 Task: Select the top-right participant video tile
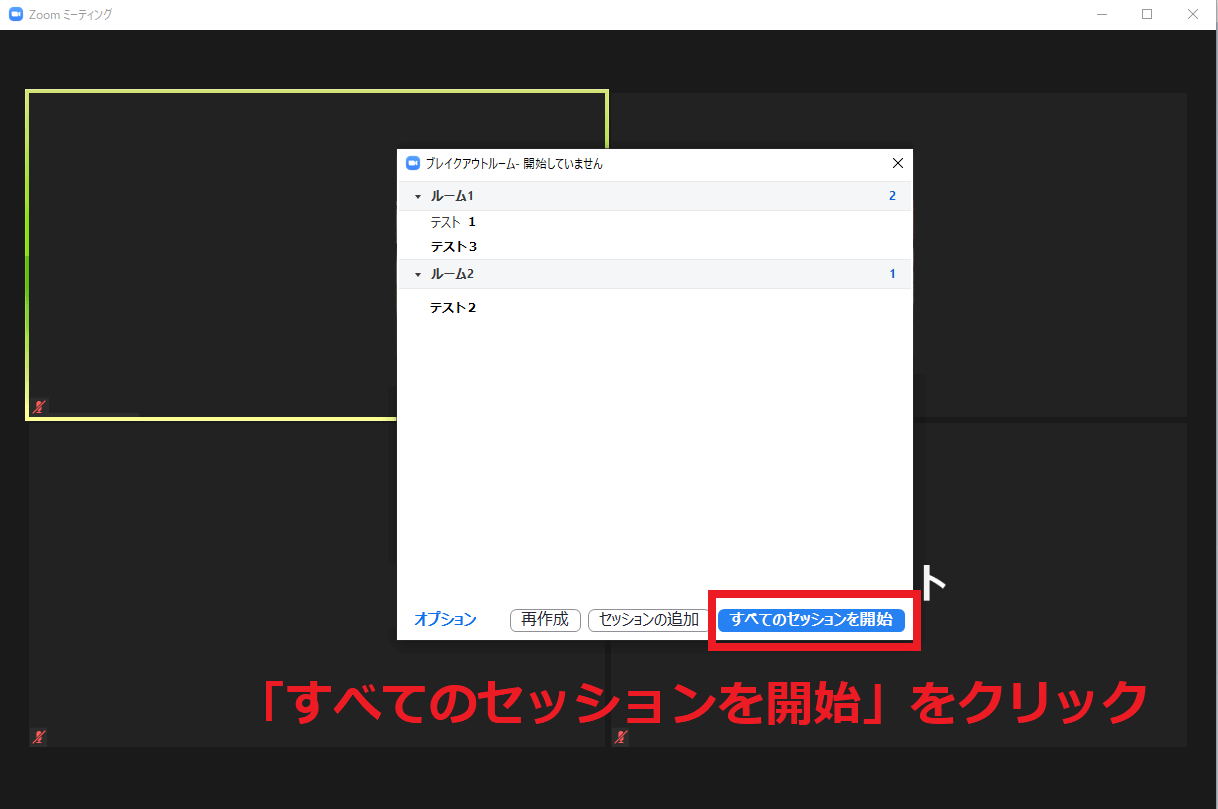click(x=1050, y=250)
